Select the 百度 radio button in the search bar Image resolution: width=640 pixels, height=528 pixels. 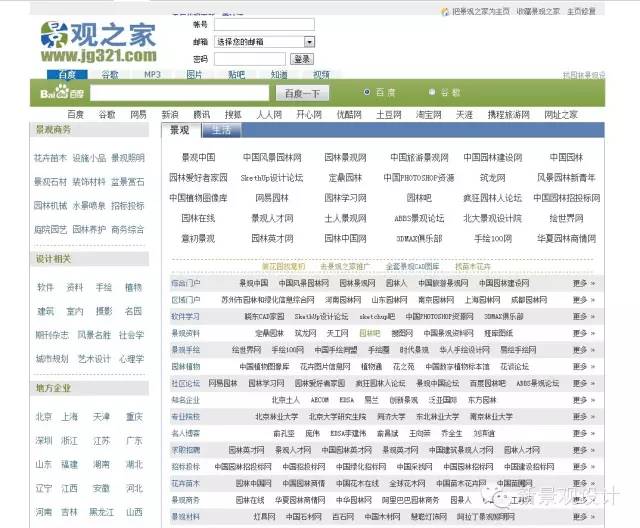(x=367, y=92)
